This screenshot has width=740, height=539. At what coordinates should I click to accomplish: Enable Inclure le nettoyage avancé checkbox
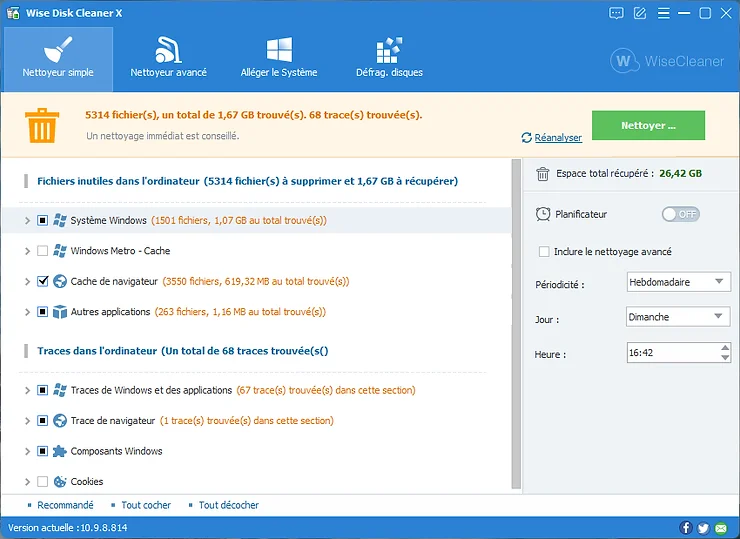click(544, 252)
